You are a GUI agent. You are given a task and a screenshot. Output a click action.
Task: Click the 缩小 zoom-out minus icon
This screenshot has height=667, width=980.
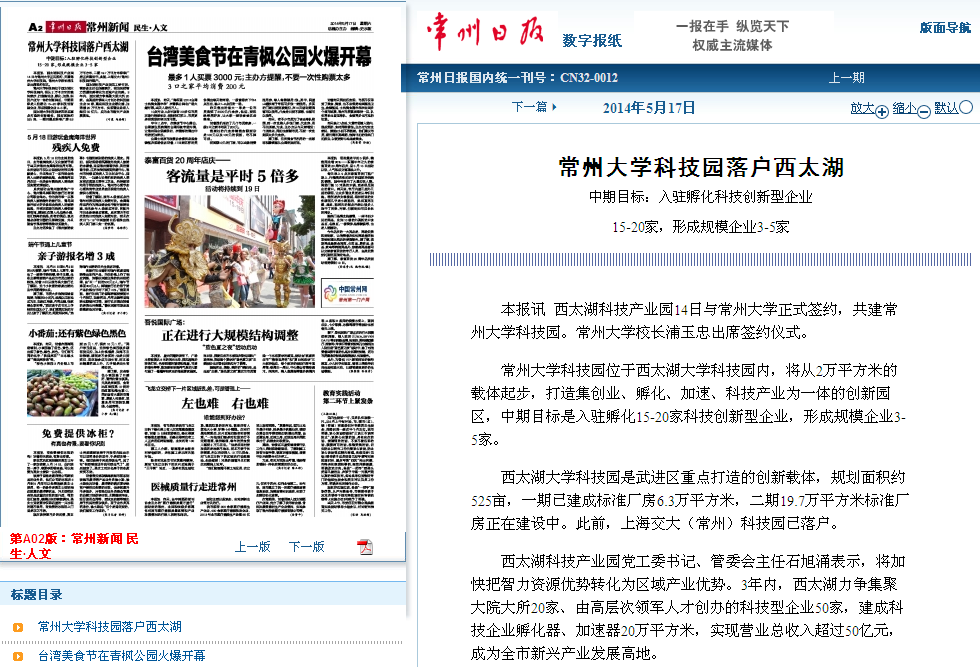pyautogui.click(x=924, y=111)
